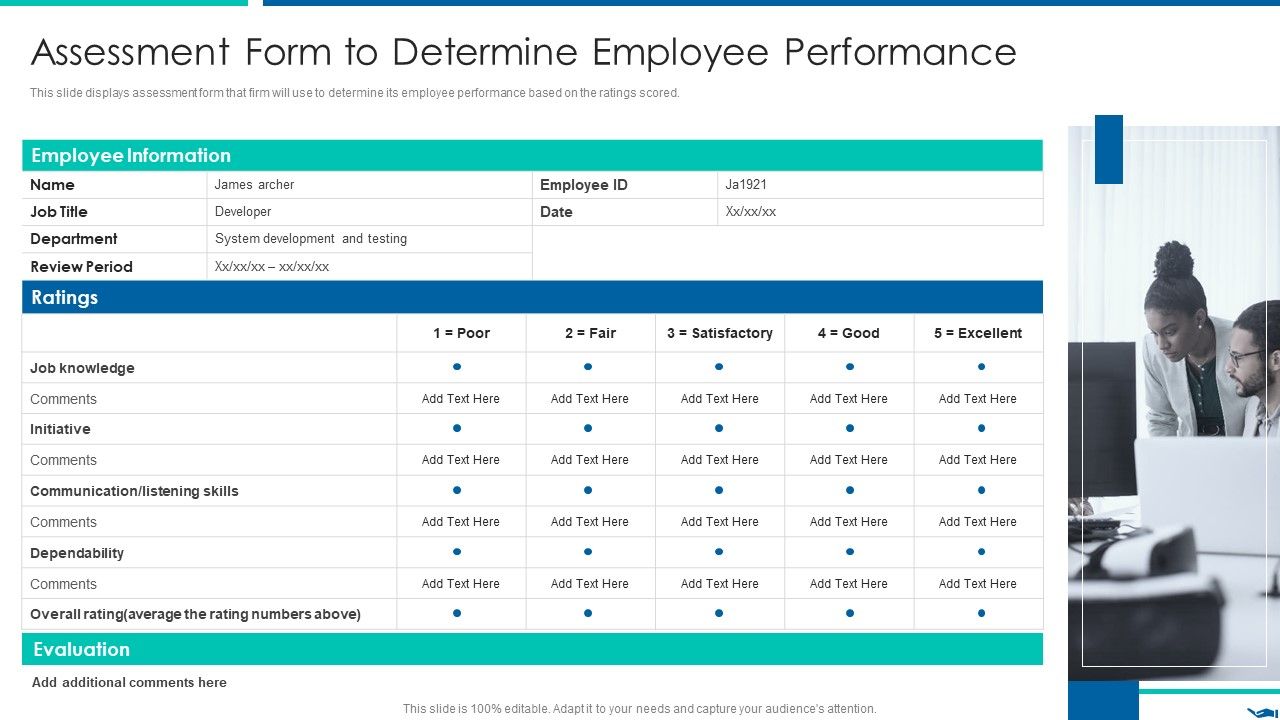
Task: Click the slide subtitle description text
Action: point(354,93)
